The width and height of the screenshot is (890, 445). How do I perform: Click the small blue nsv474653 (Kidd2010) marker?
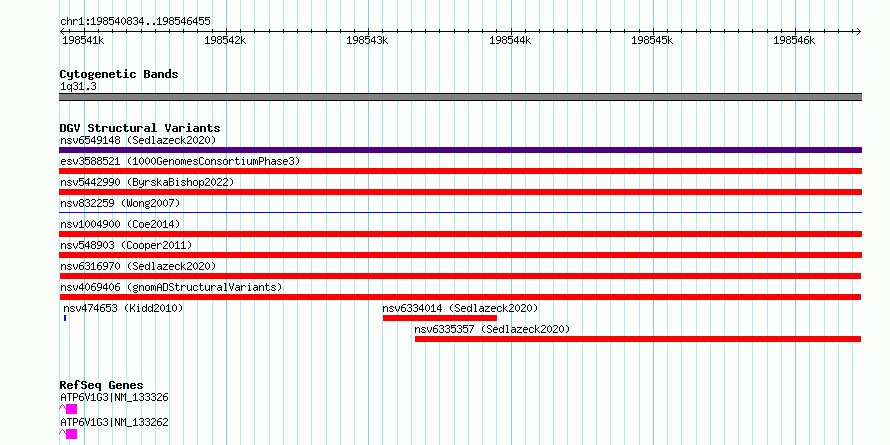click(x=65, y=318)
